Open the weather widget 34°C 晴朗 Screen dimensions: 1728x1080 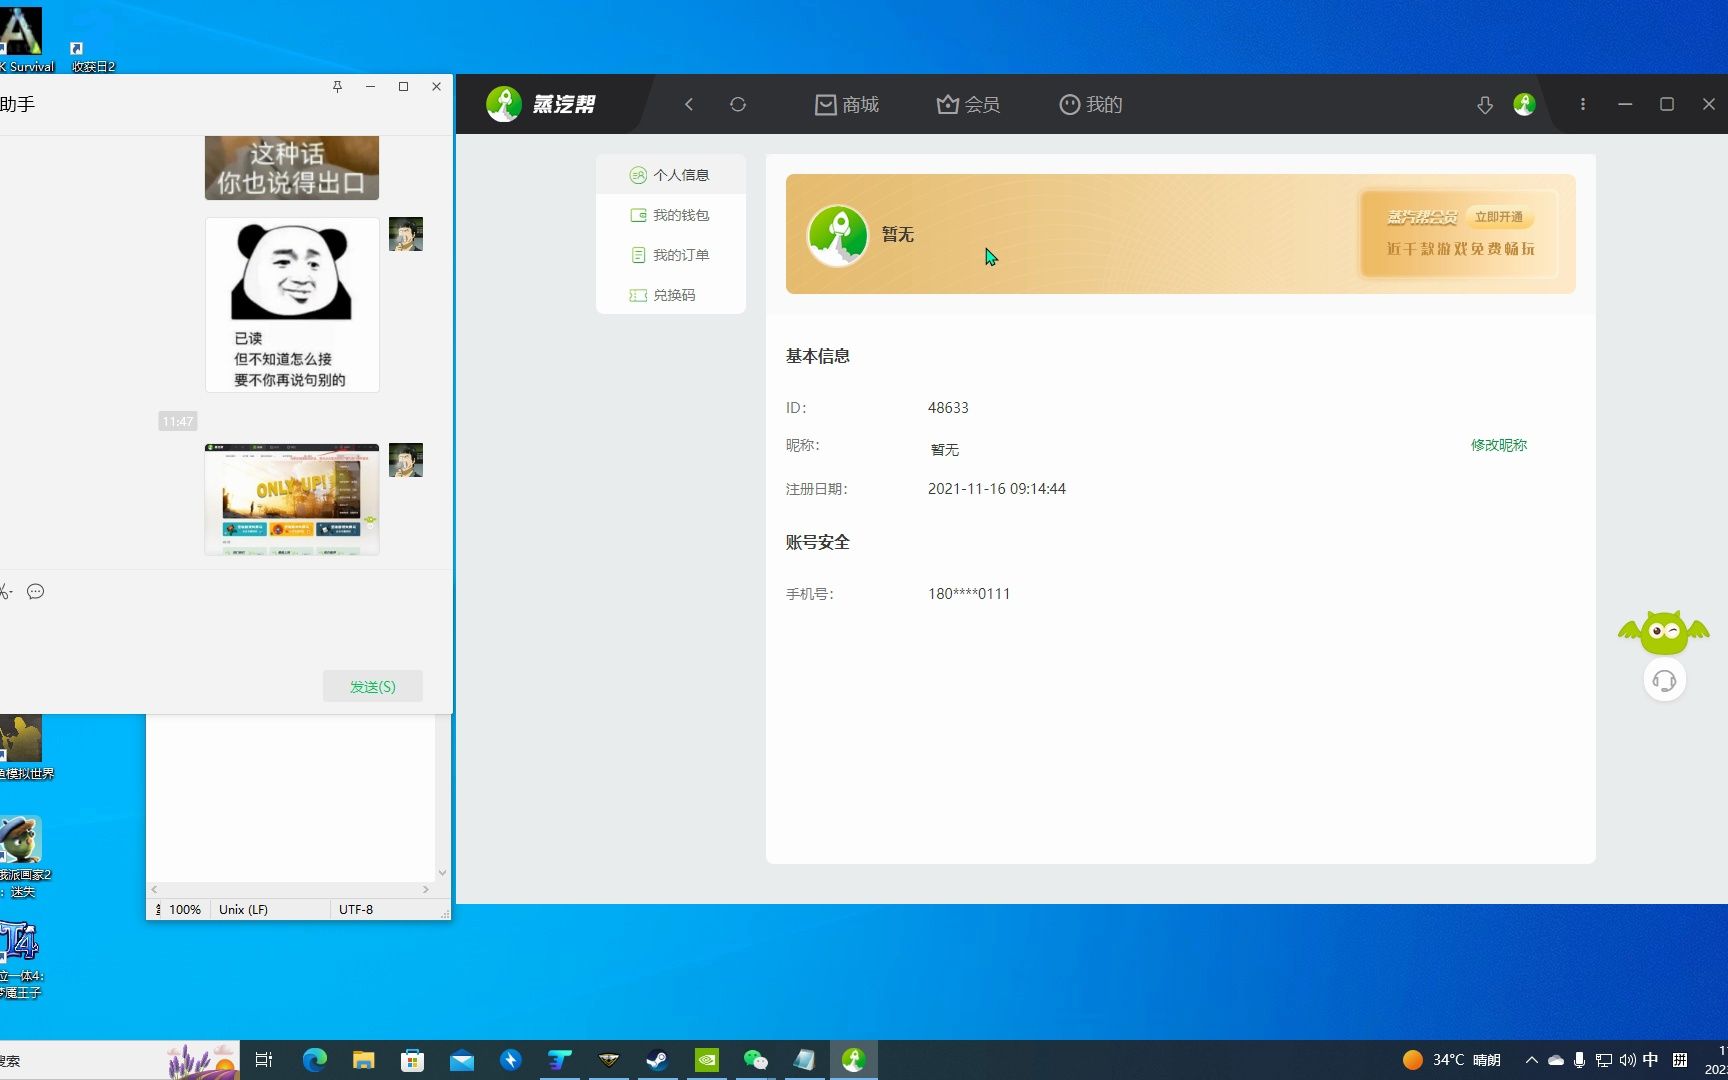click(x=1452, y=1060)
